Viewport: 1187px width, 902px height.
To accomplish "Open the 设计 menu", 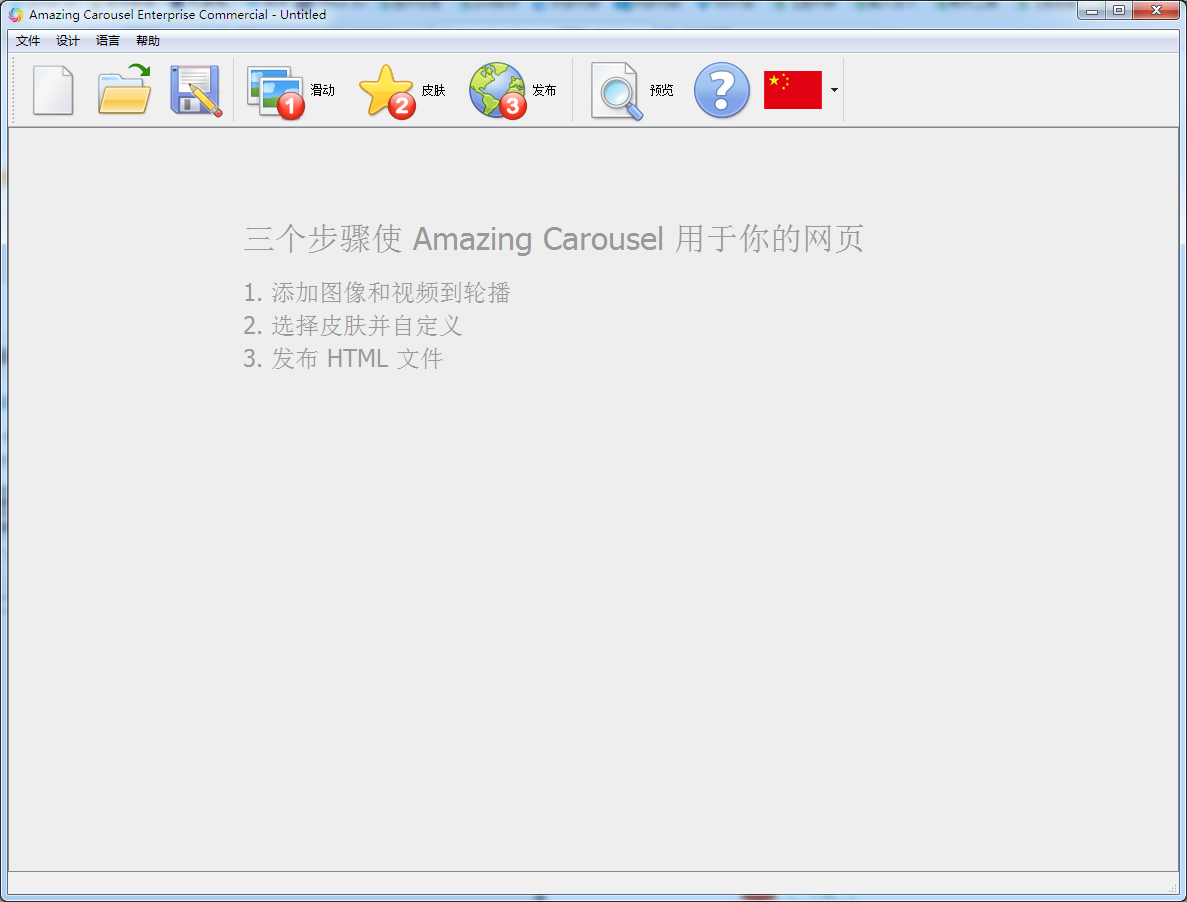I will click(x=67, y=41).
